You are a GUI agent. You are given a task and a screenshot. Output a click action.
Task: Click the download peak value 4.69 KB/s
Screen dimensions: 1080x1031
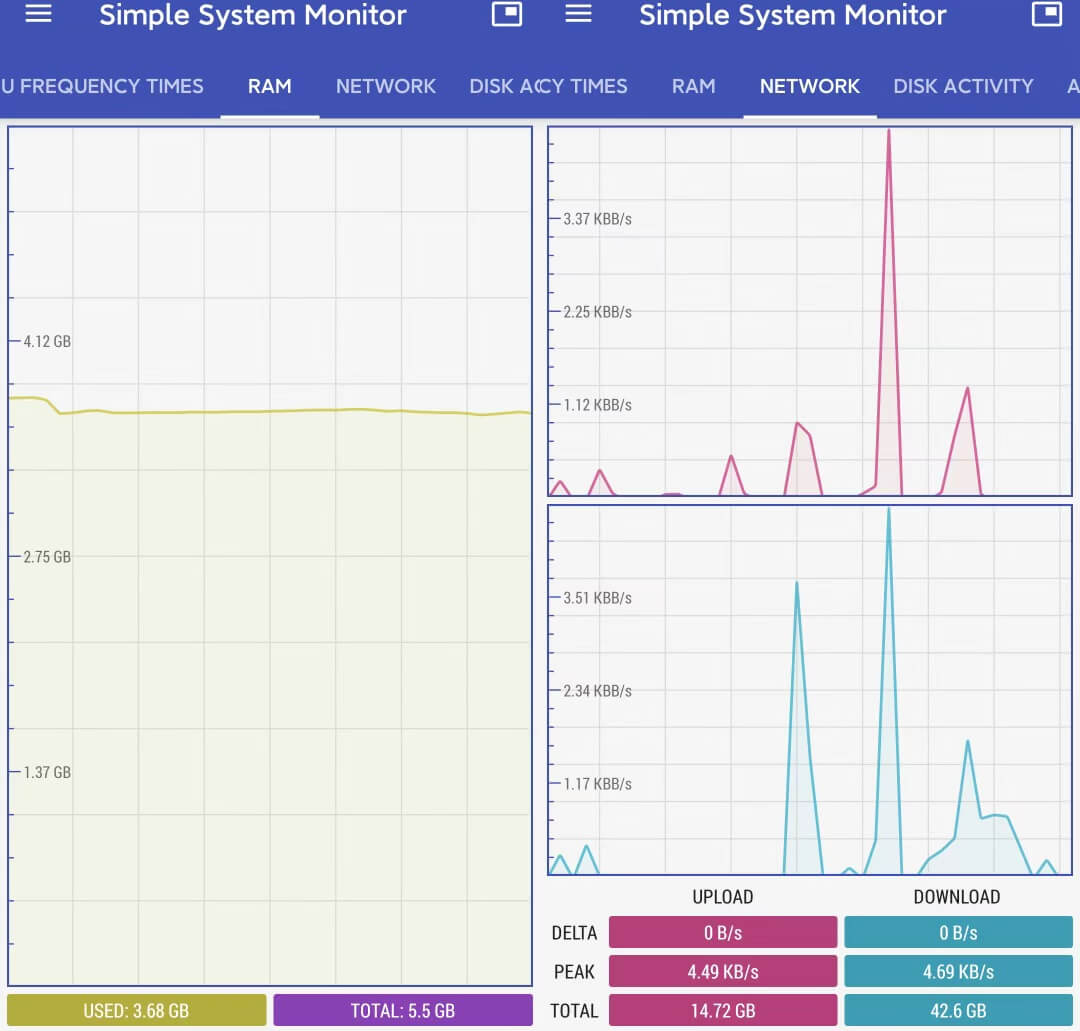[x=958, y=971]
